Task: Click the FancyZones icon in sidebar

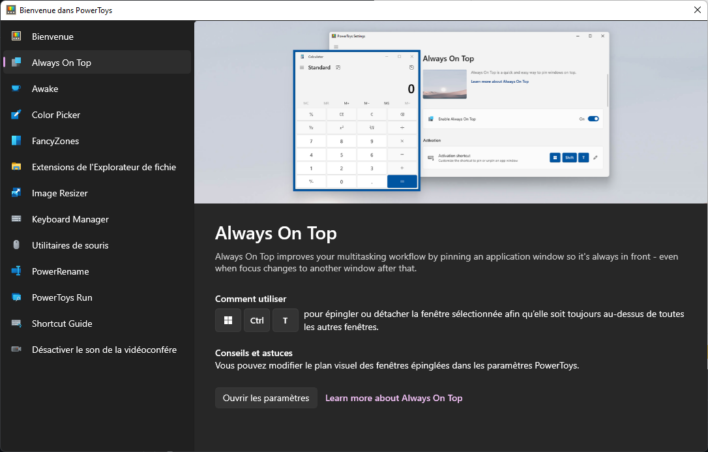Action: [16, 141]
